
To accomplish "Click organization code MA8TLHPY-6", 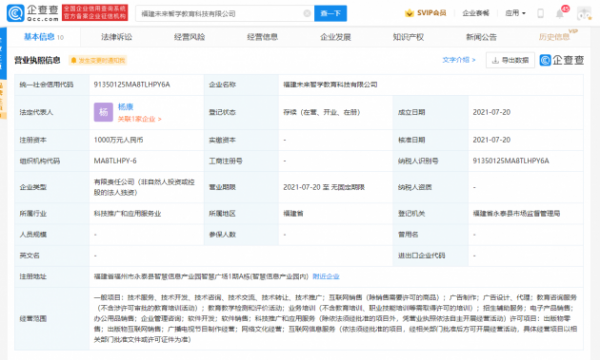I will (x=115, y=161).
